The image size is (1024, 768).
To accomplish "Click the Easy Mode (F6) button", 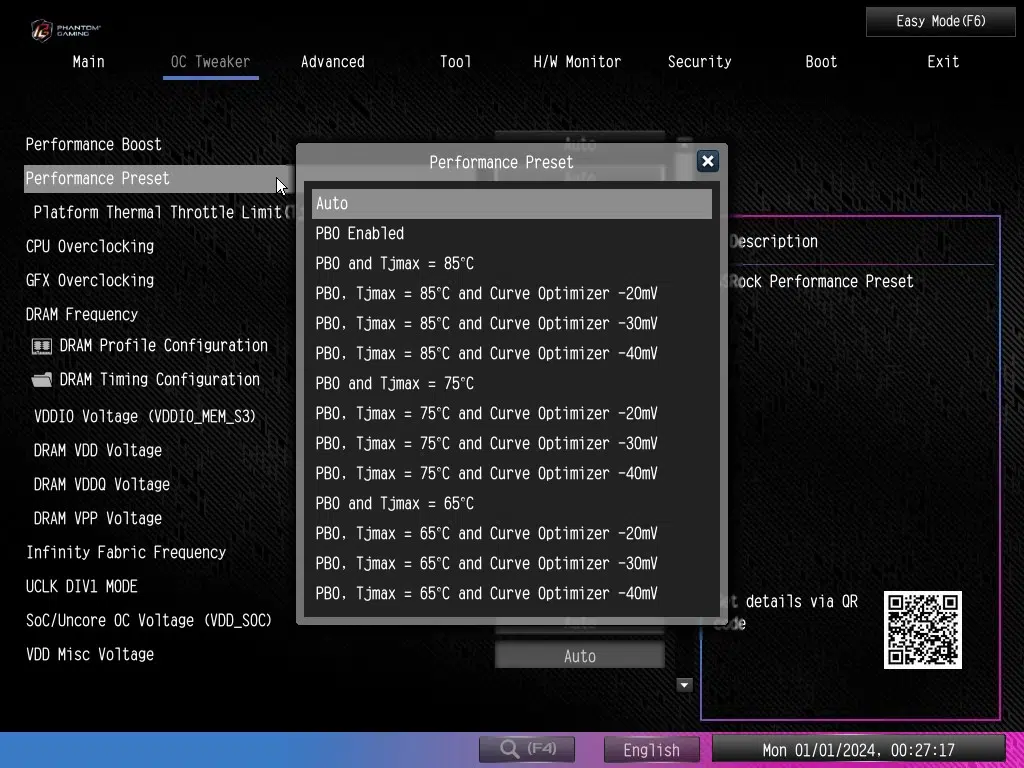I will pos(940,21).
